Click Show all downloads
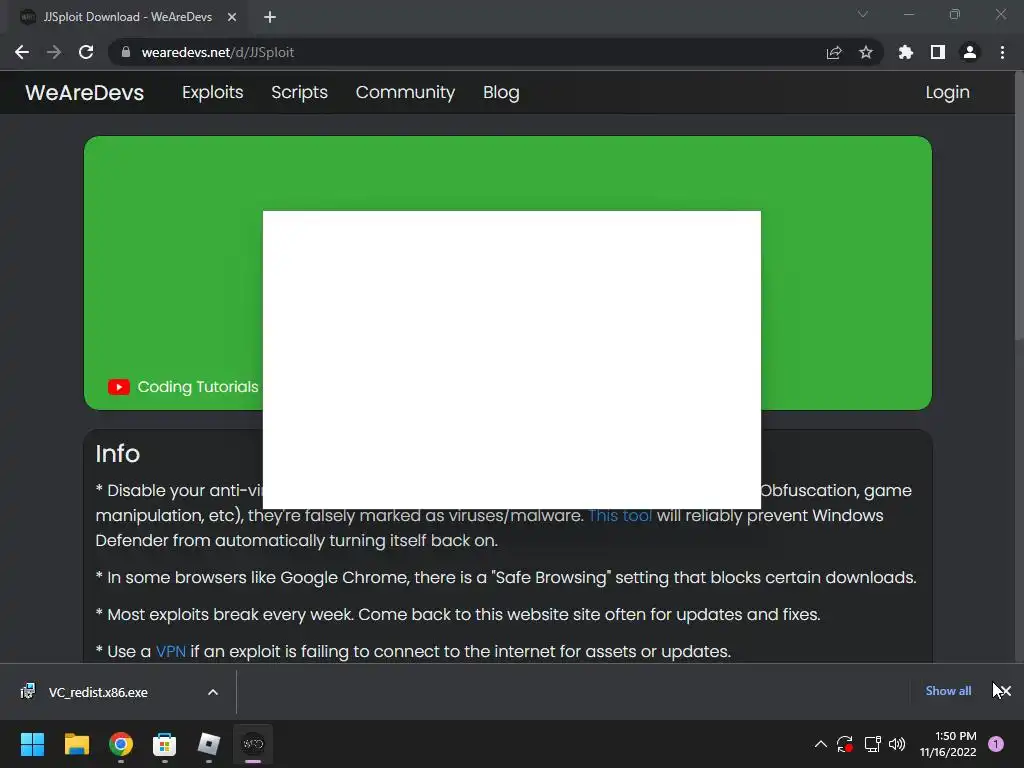The height and width of the screenshot is (768, 1024). pyautogui.click(x=948, y=691)
